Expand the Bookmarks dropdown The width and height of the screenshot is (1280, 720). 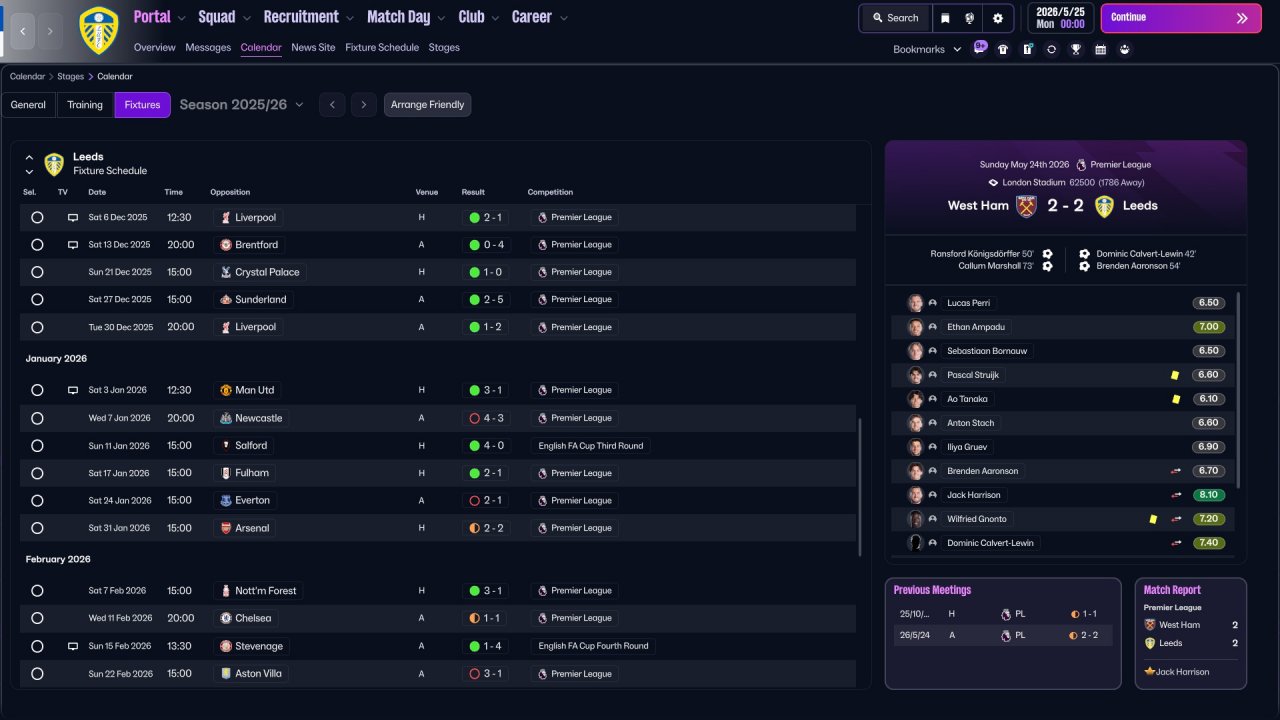pos(927,49)
